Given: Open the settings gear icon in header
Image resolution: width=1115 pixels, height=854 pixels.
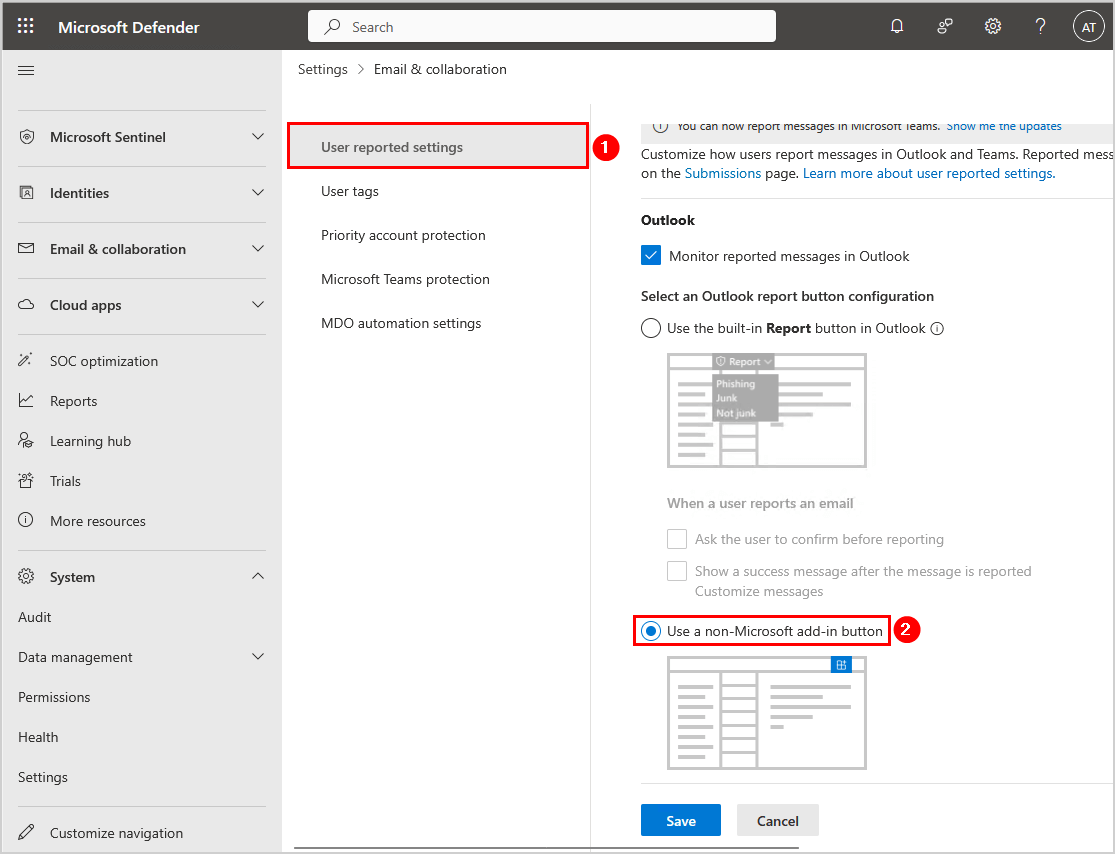Looking at the screenshot, I should point(993,27).
